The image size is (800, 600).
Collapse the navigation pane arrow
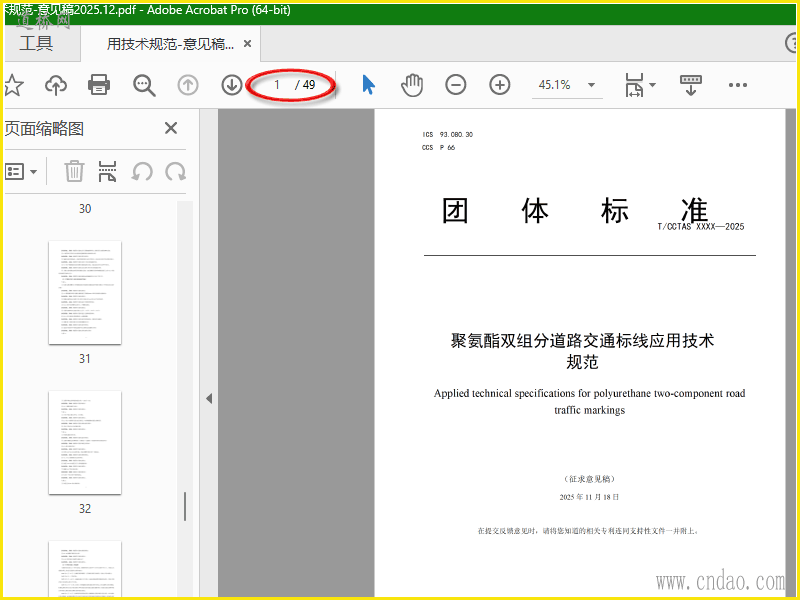209,398
